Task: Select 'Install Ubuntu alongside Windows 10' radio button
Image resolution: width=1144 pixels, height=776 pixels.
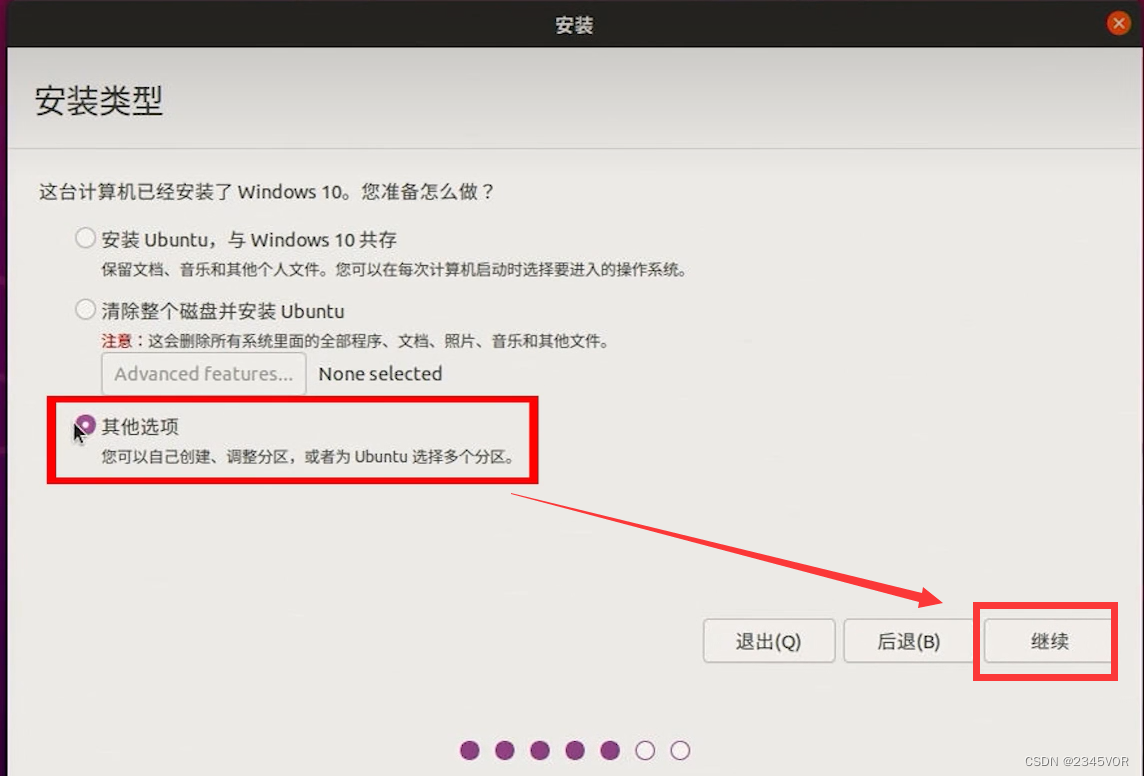Action: [85, 238]
